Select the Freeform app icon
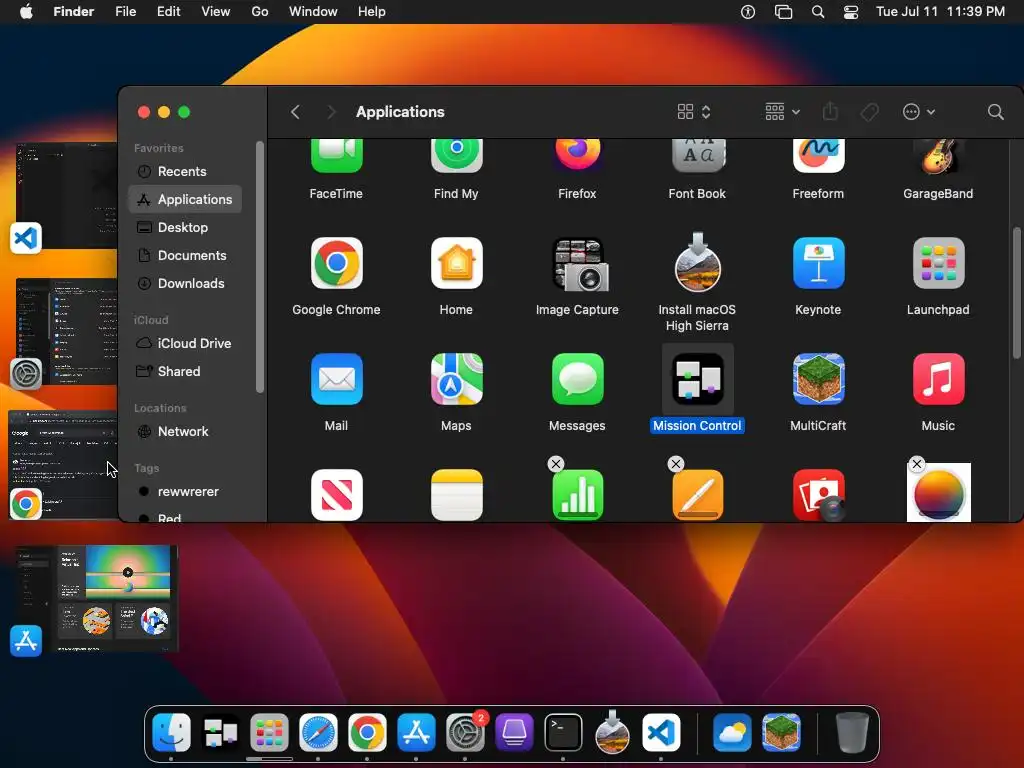Viewport: 1024px width, 768px height. pyautogui.click(x=818, y=155)
